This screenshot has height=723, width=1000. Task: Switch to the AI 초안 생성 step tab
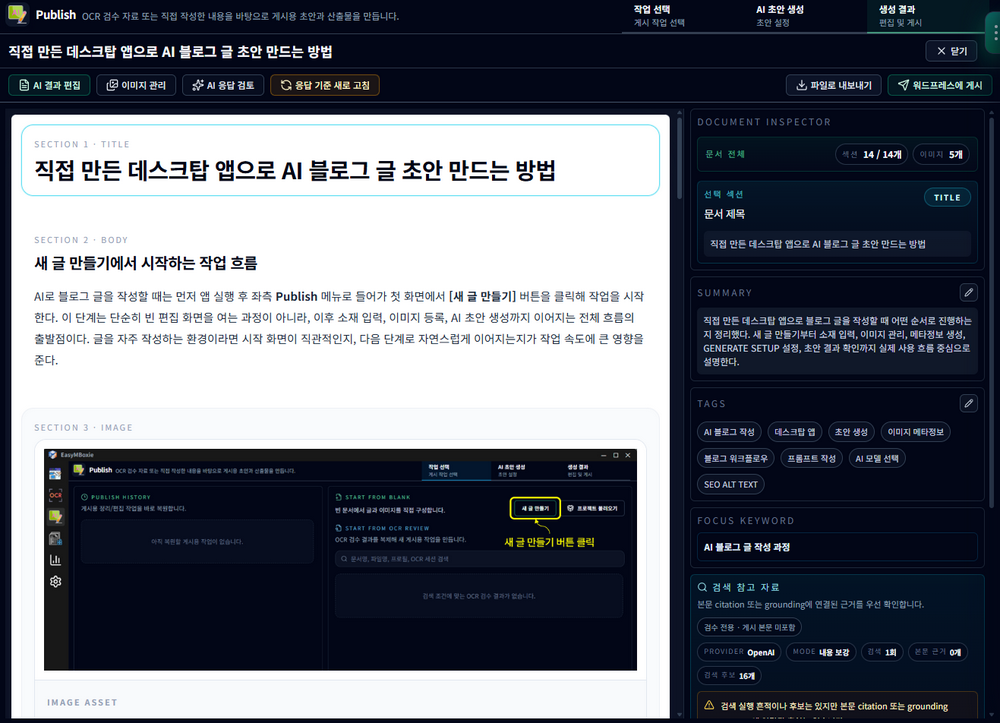[x=806, y=16]
